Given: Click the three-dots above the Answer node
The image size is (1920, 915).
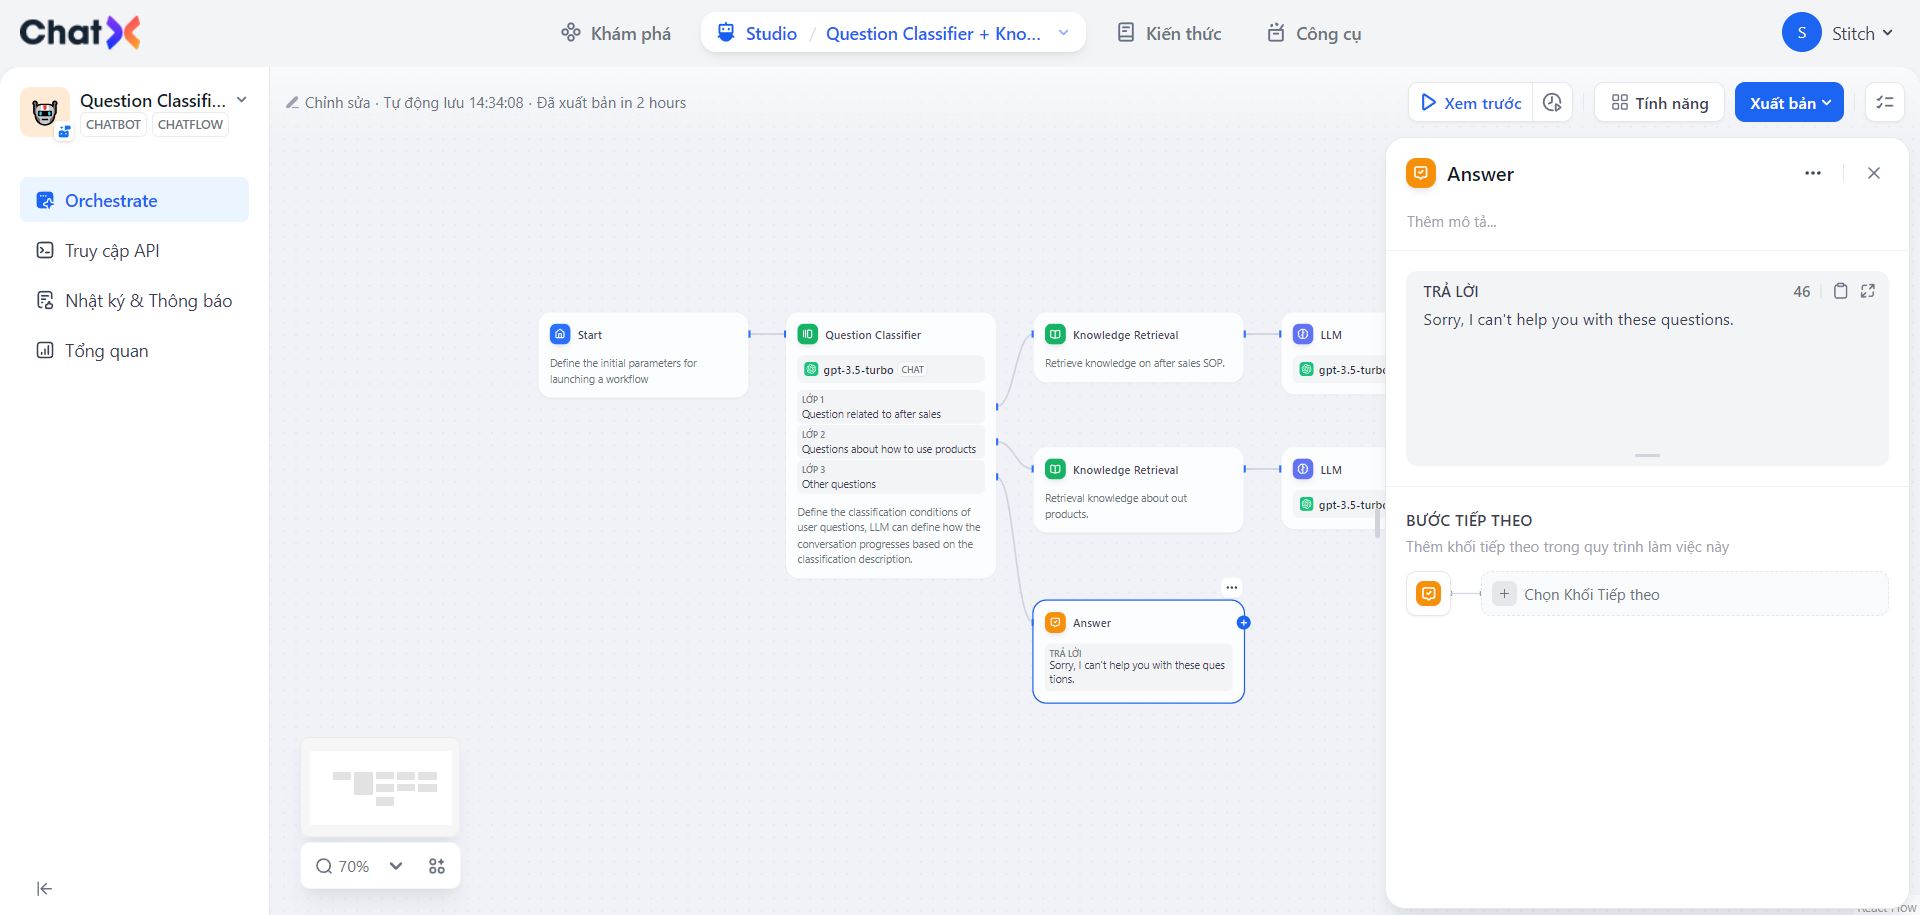Looking at the screenshot, I should tap(1231, 587).
